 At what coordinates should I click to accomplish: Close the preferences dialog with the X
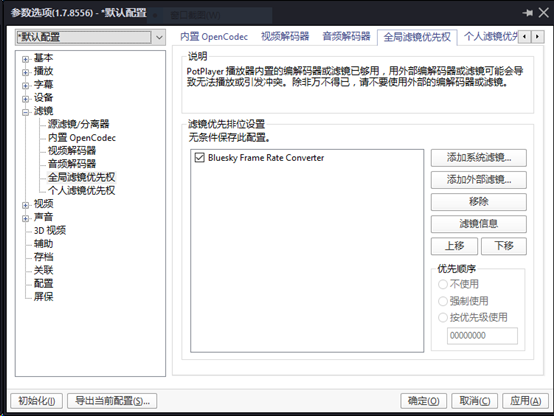(544, 13)
